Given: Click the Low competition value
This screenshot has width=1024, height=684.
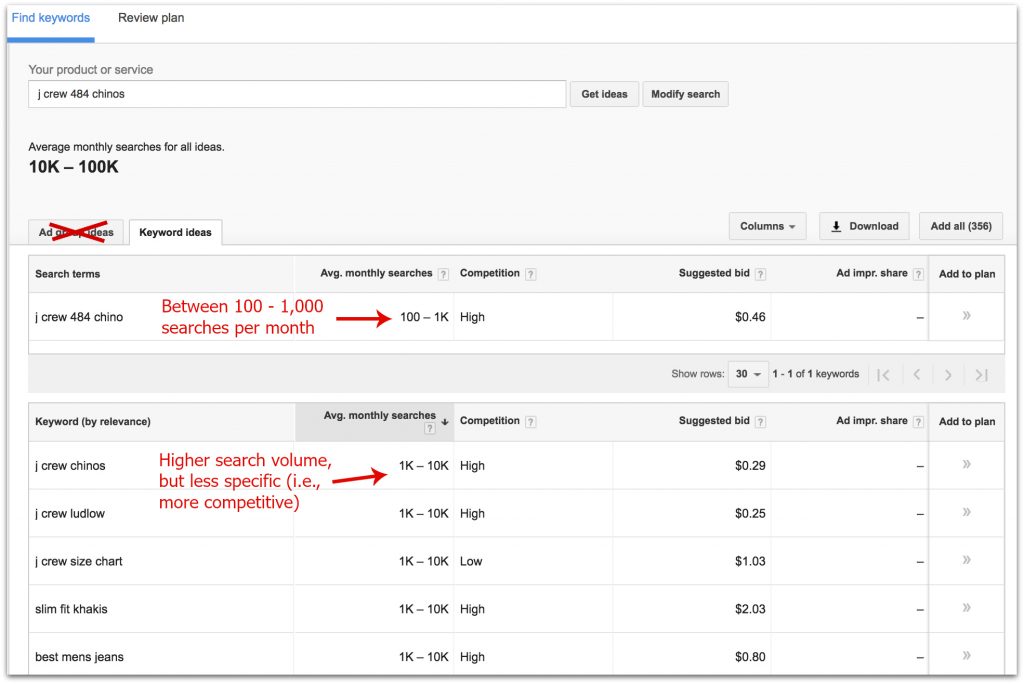Looking at the screenshot, I should 471,561.
